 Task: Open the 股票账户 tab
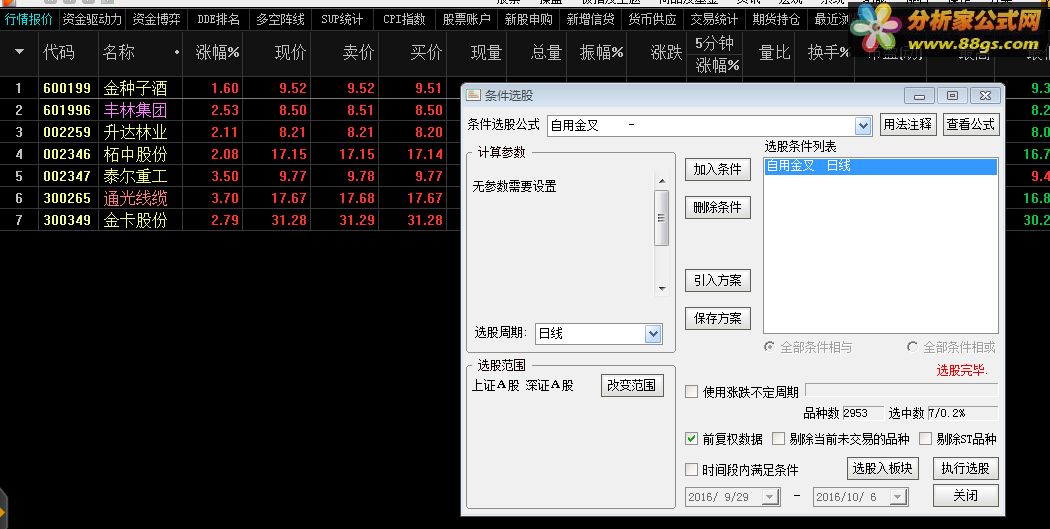[x=466, y=19]
